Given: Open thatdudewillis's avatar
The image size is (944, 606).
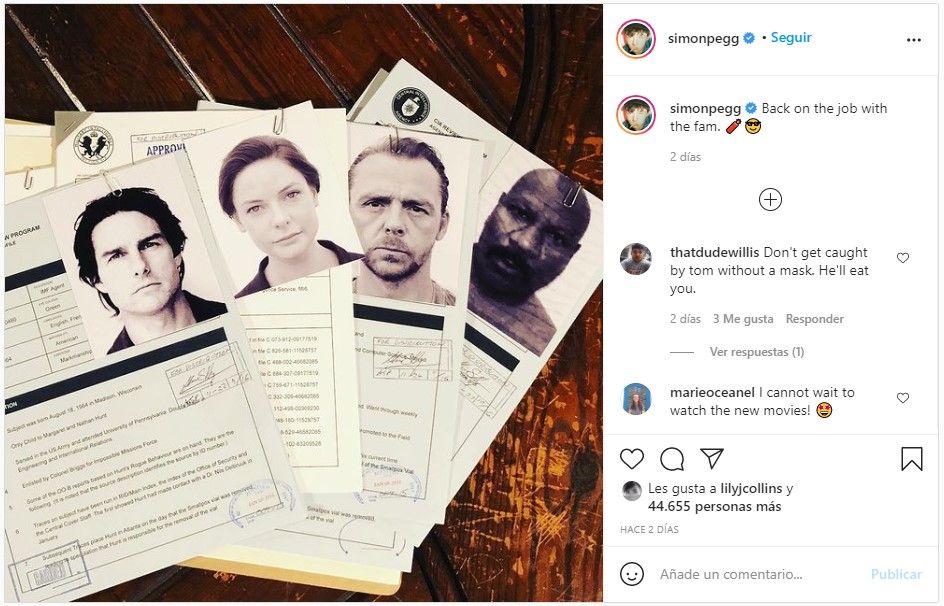Looking at the screenshot, I should (x=636, y=259).
